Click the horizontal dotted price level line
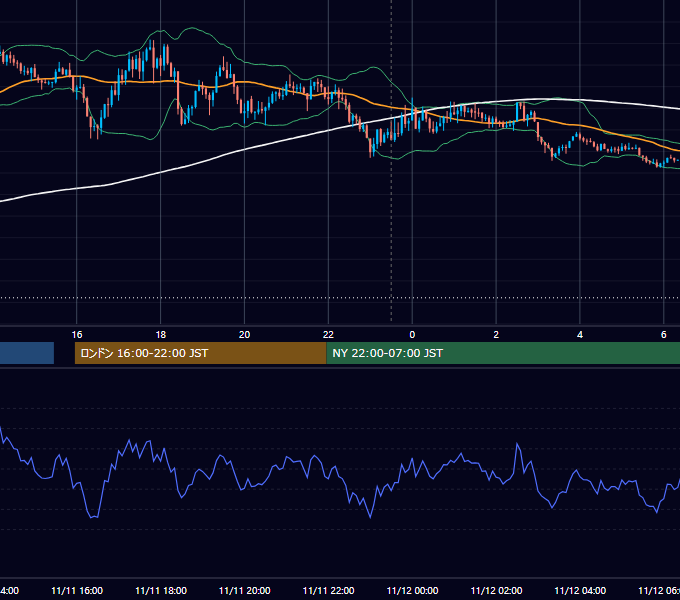 click(x=340, y=298)
